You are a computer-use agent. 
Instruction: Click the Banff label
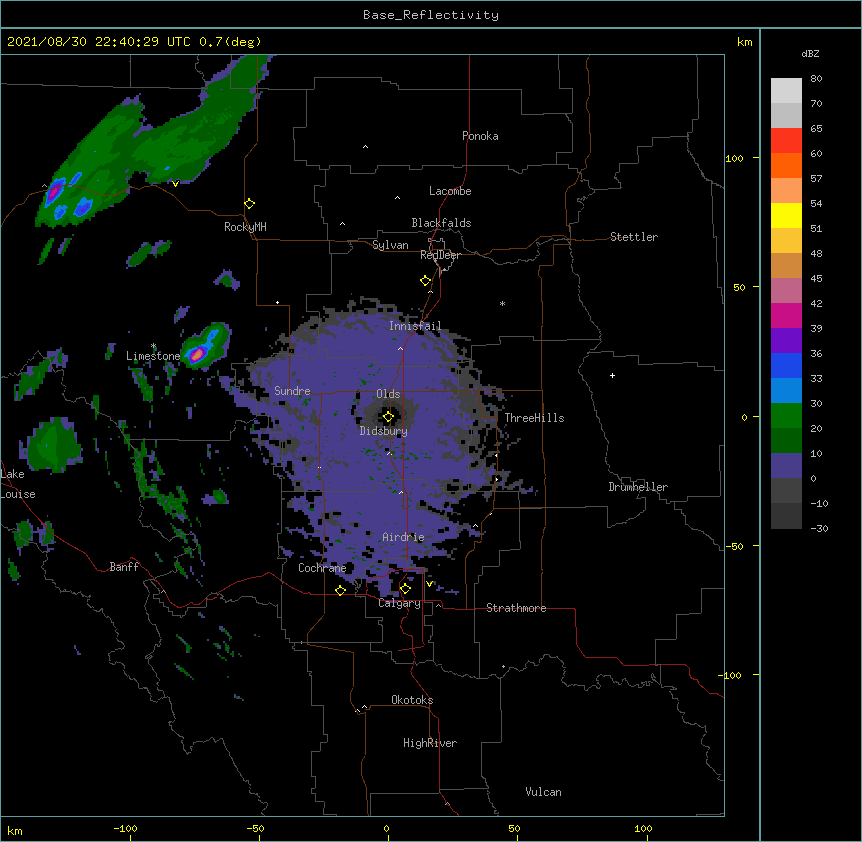coord(124,567)
